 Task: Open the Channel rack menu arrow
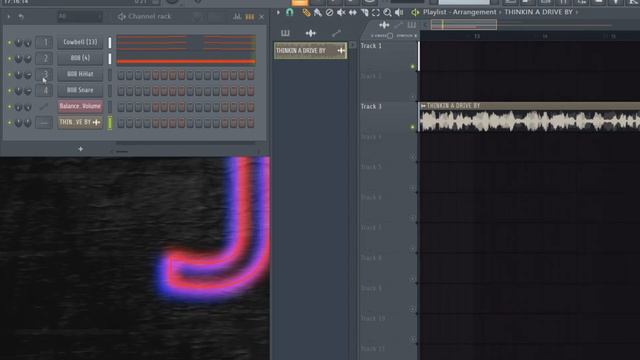[9, 17]
